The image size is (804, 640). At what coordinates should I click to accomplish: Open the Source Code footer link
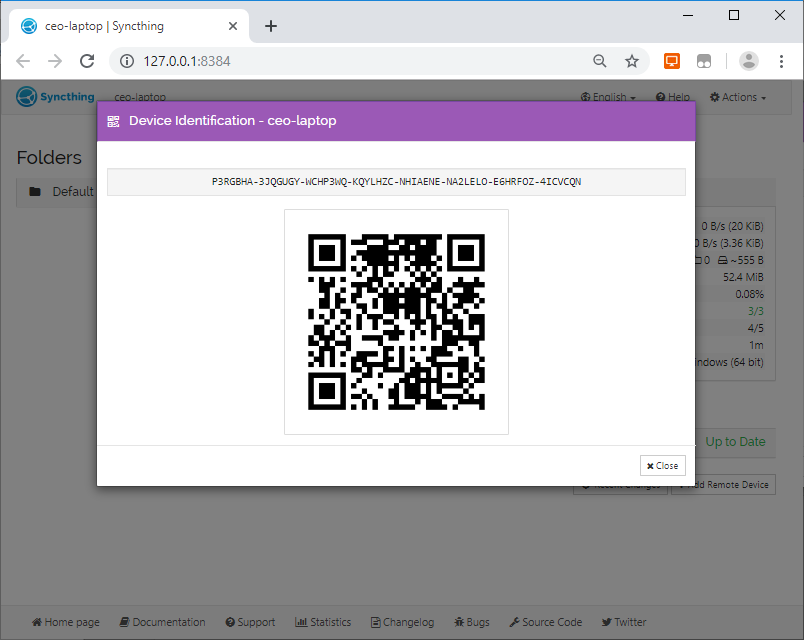coord(546,622)
